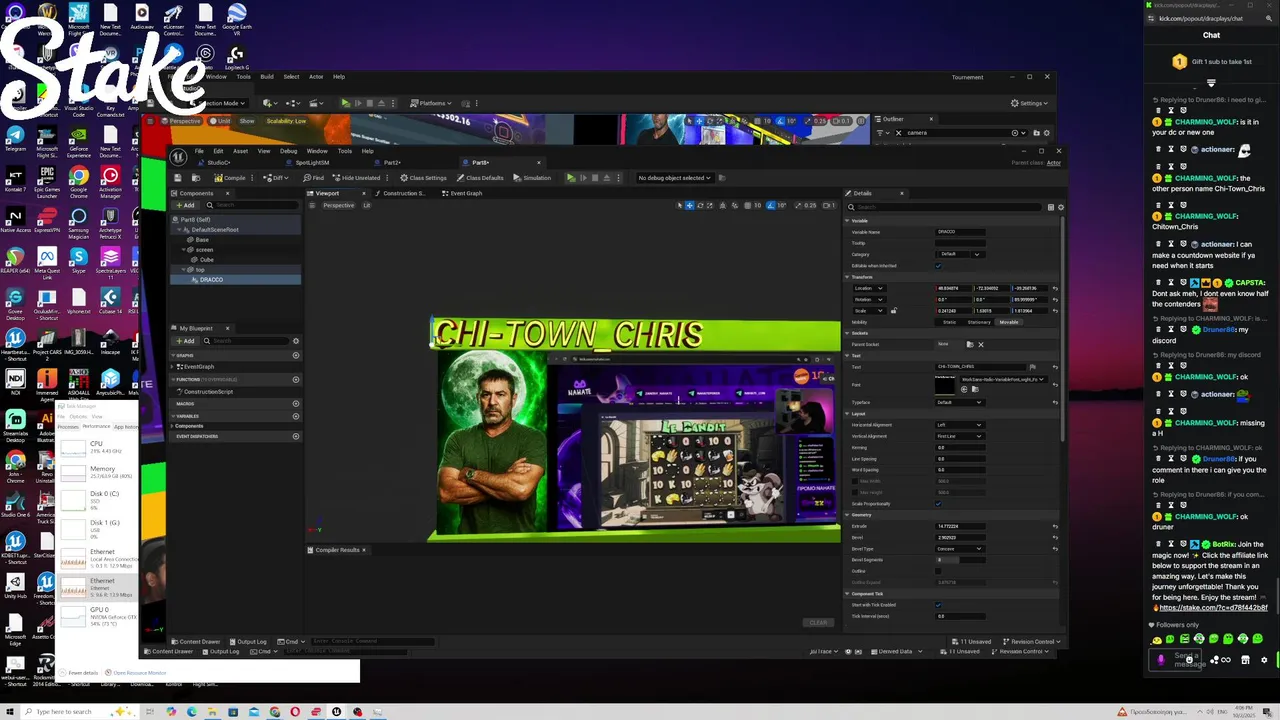The image size is (1280, 720).
Task: Open the Typeface dropdown
Action: click(x=960, y=402)
